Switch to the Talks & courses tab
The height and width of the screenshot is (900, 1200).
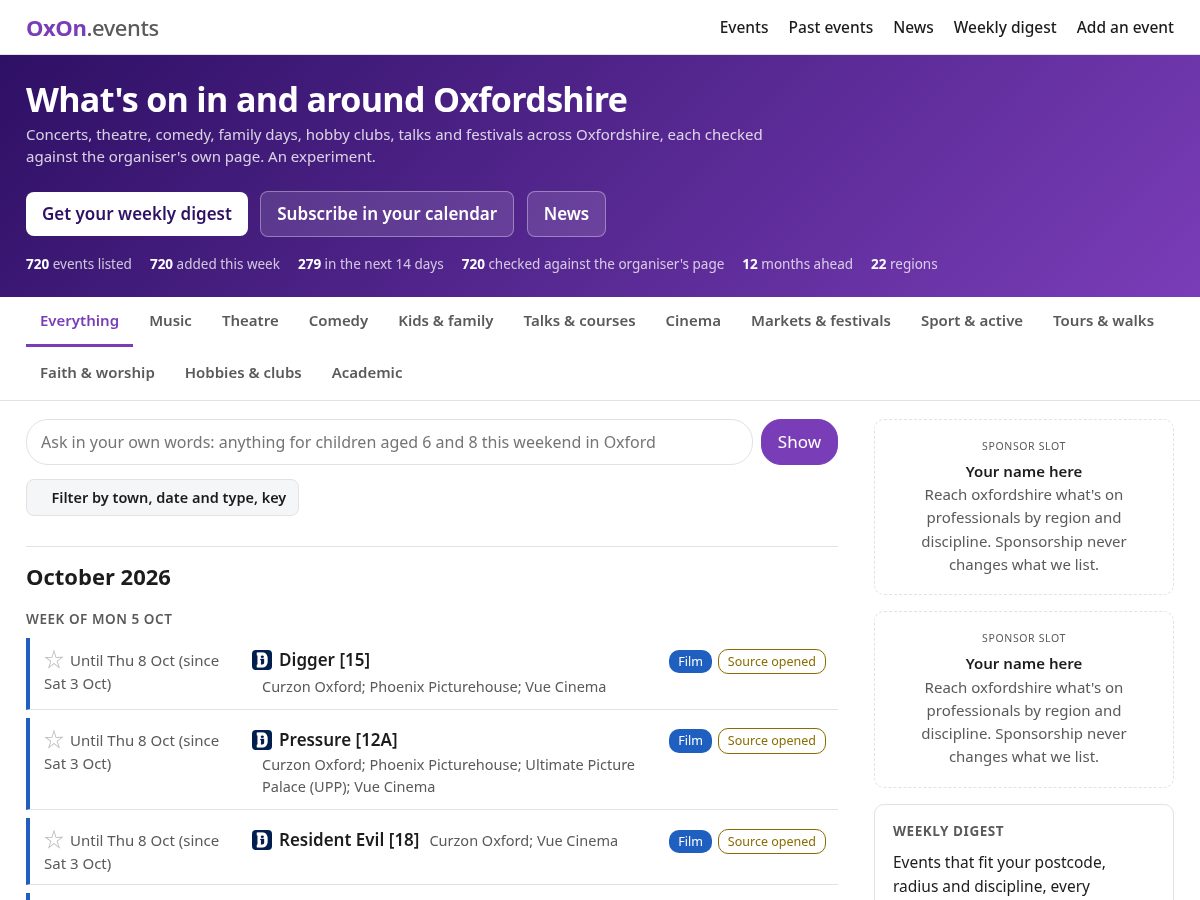[x=579, y=321]
